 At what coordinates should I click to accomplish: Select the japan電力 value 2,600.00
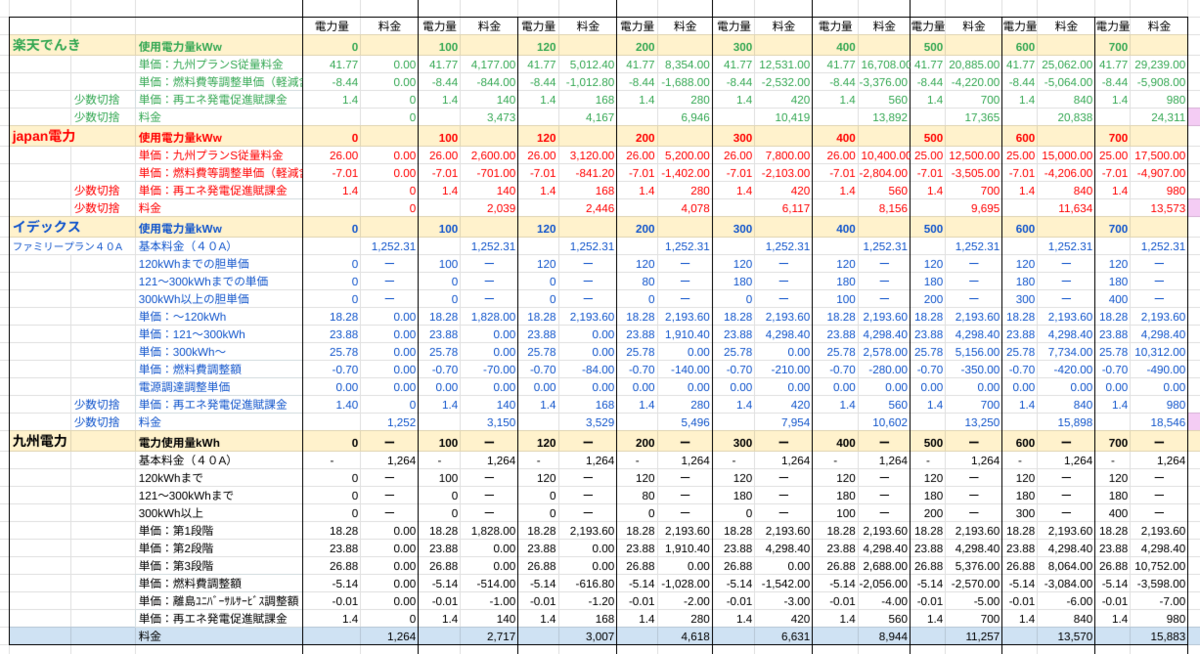492,156
